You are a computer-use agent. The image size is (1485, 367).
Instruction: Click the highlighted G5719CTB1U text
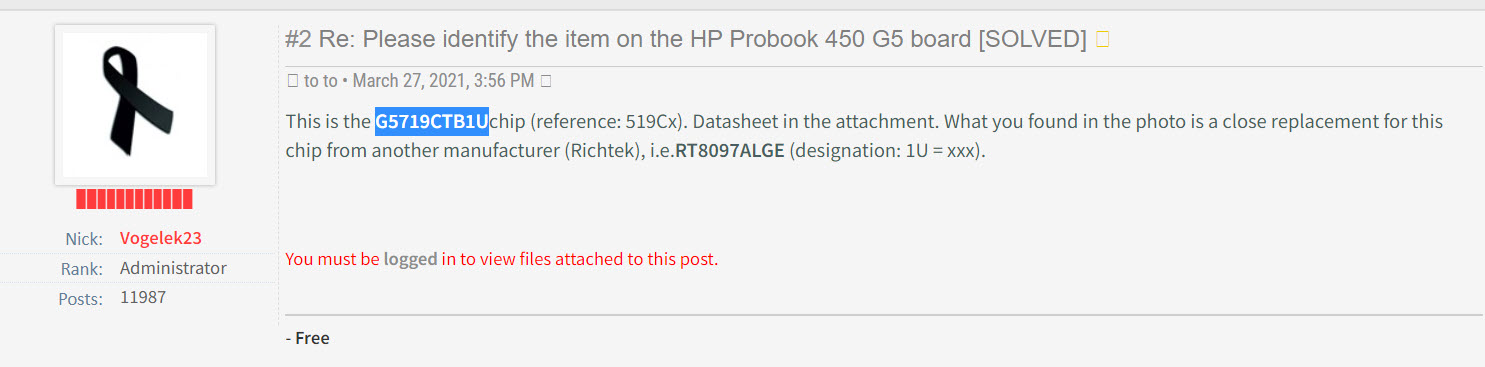432,122
